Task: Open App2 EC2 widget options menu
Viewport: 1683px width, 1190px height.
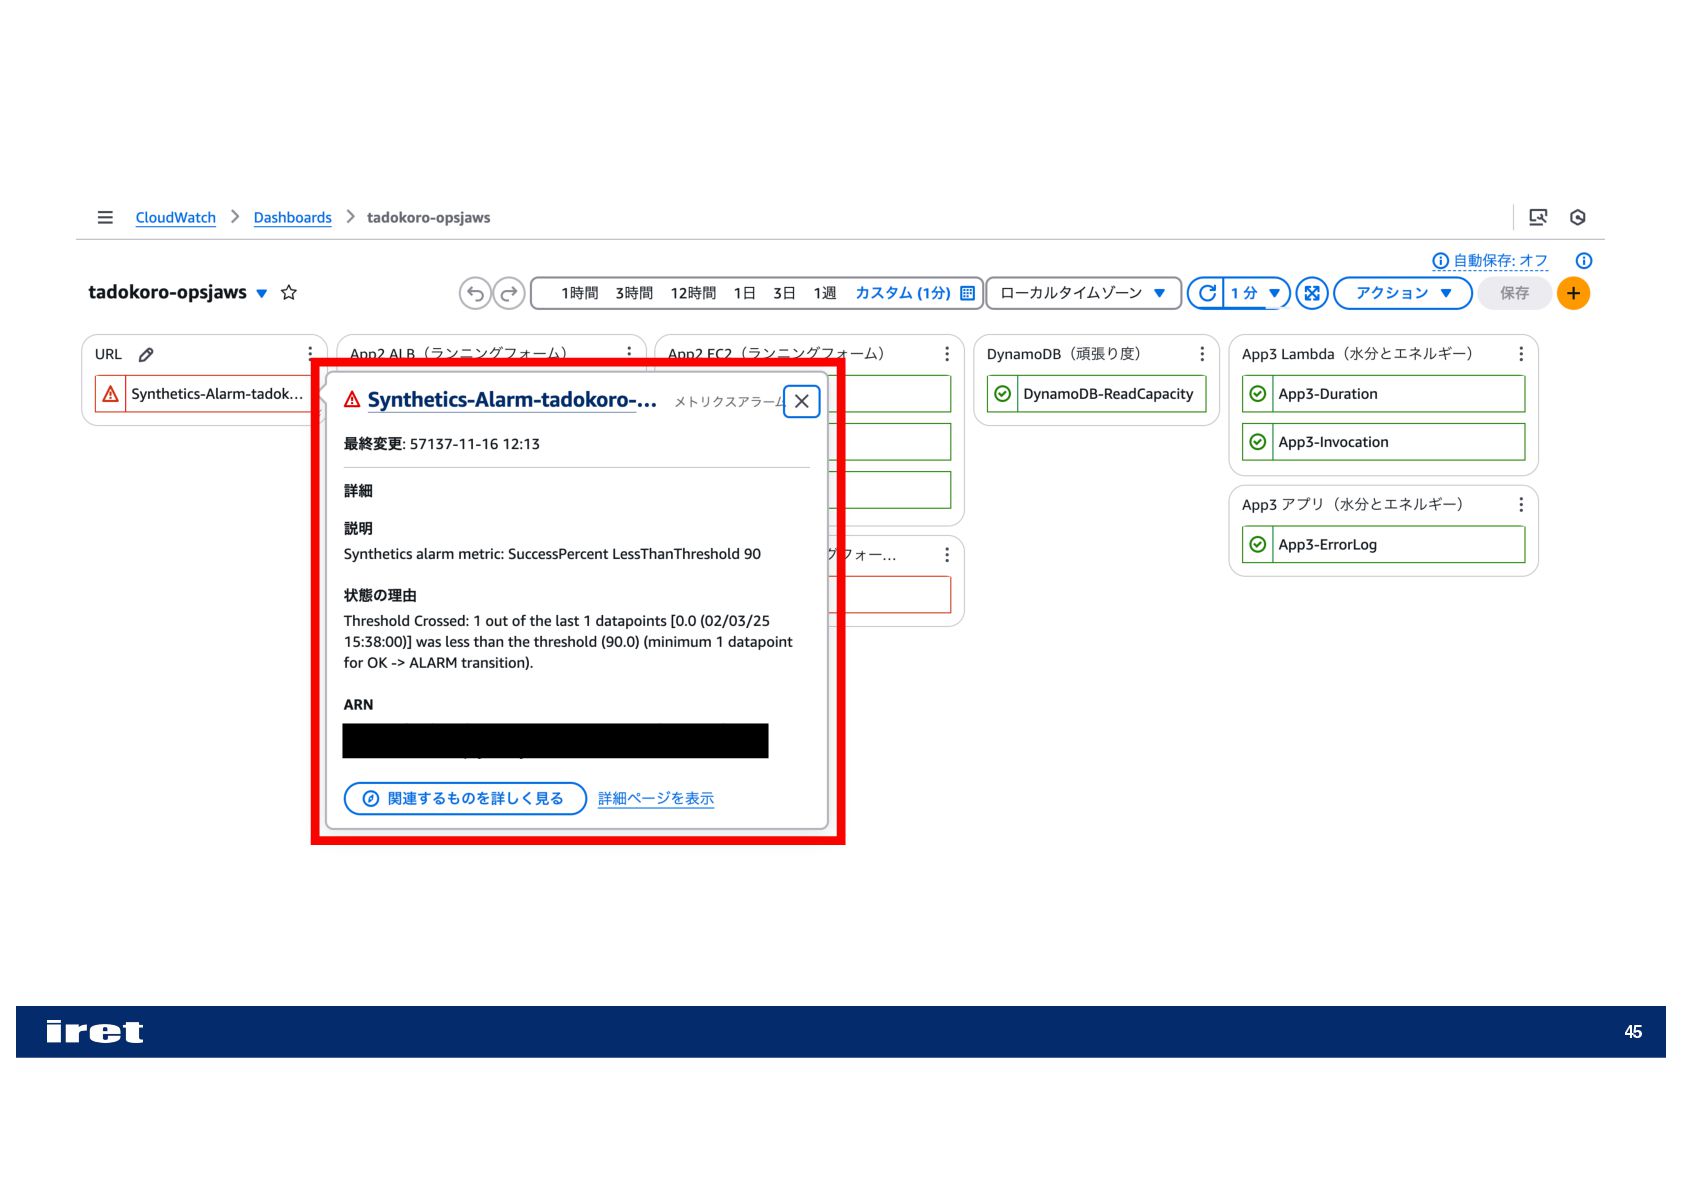Action: [x=947, y=354]
